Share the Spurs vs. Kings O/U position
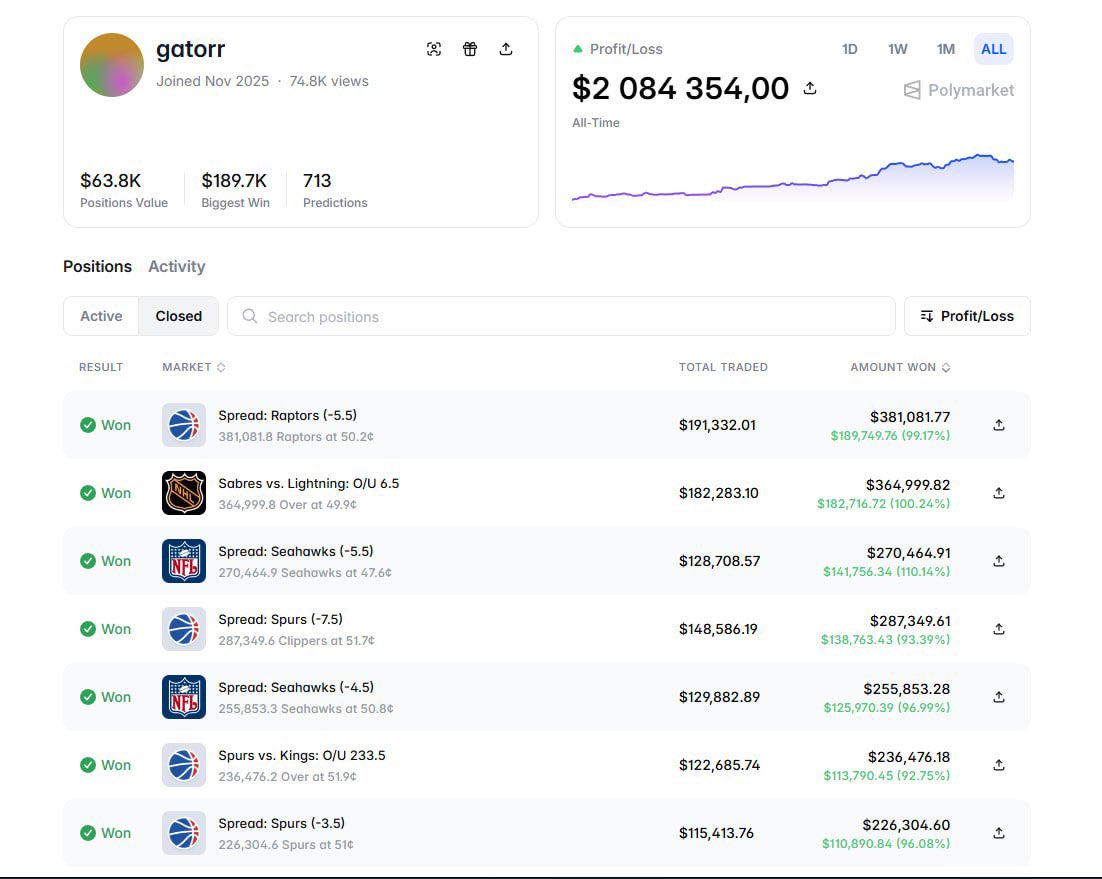The width and height of the screenshot is (1102, 879). (x=998, y=765)
